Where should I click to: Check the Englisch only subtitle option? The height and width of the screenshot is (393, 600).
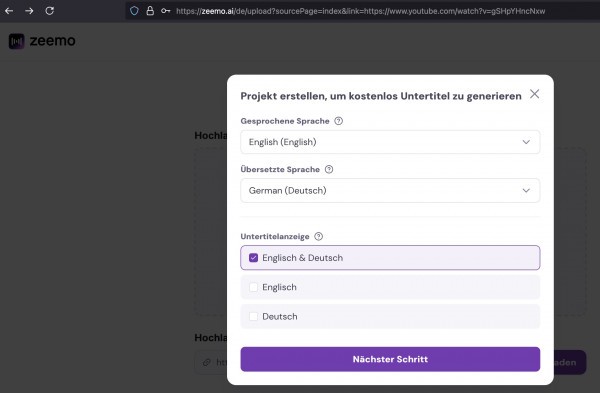pos(253,287)
